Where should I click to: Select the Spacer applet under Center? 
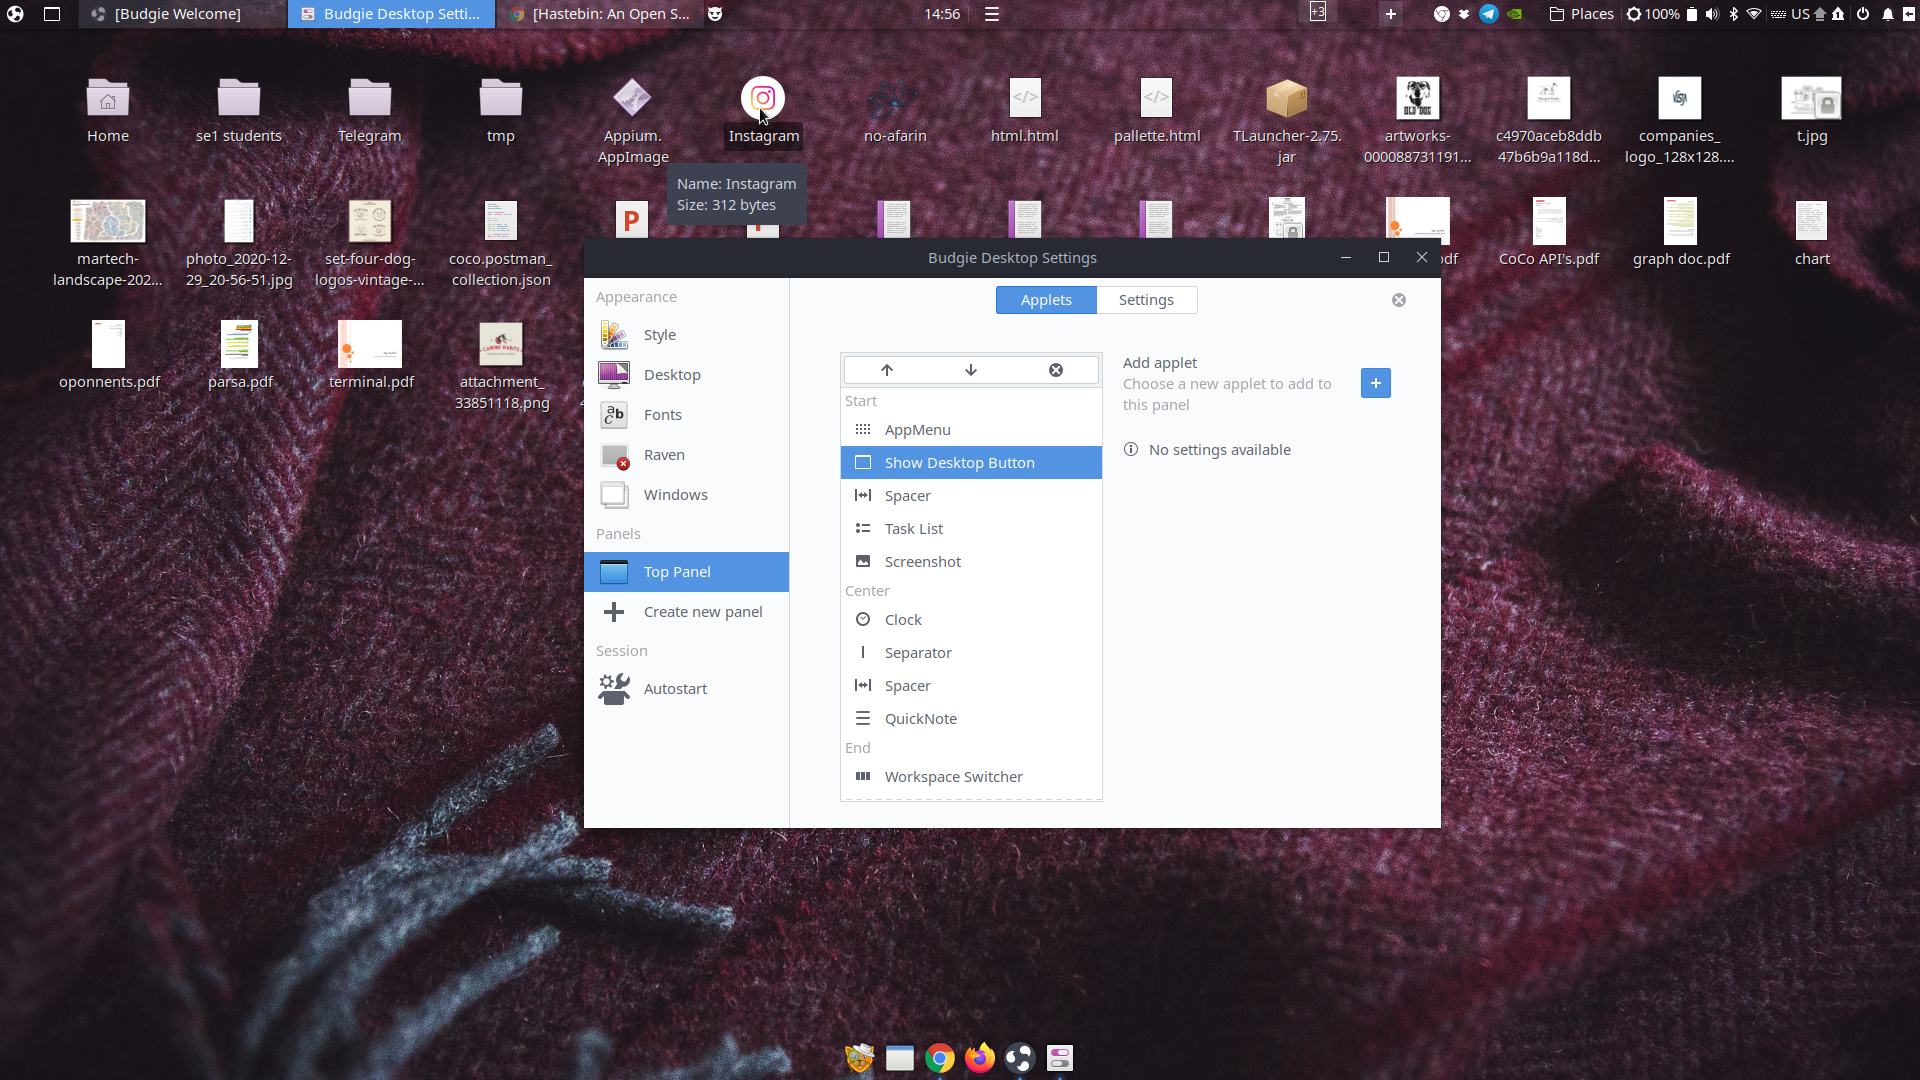(x=971, y=686)
